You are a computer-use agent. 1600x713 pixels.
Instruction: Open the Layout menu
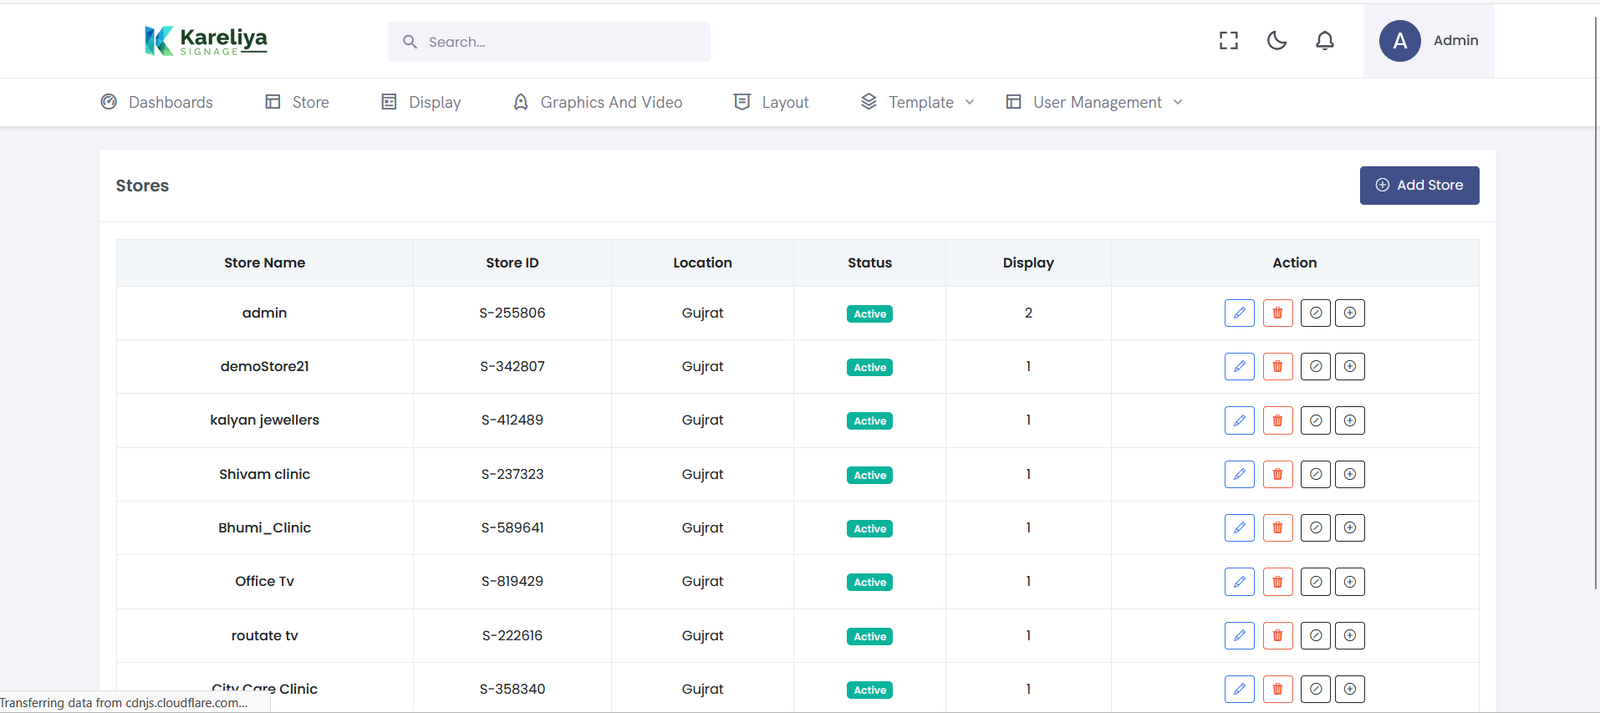tap(771, 102)
